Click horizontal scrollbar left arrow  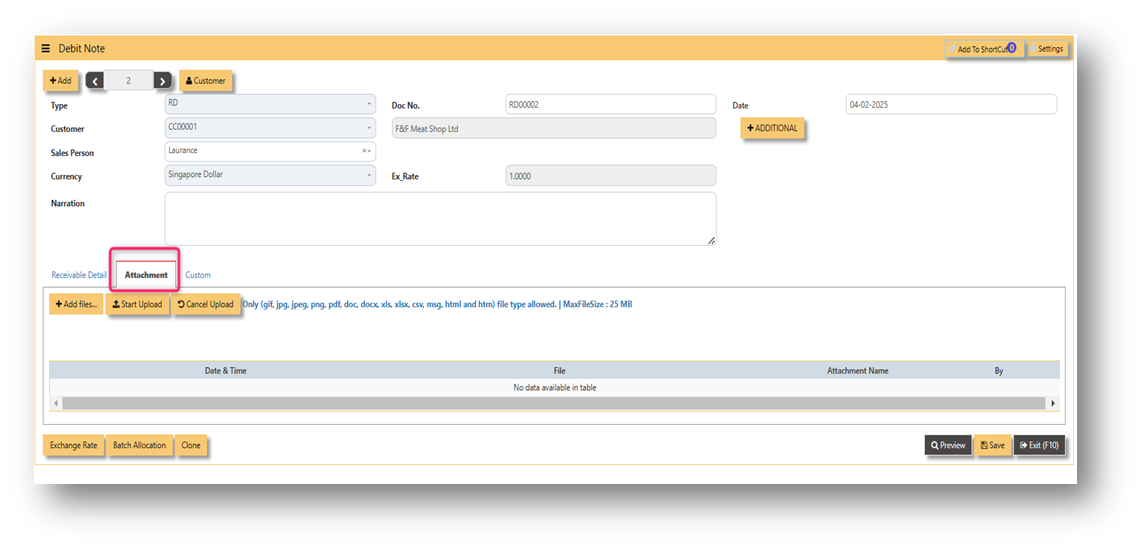55,403
